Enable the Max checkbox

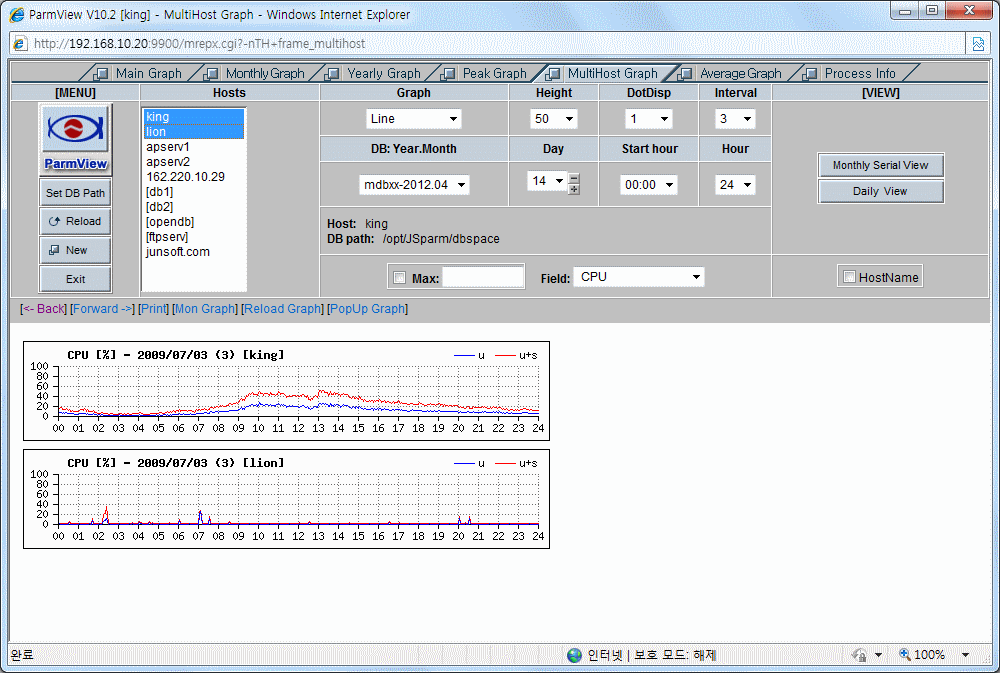[400, 278]
